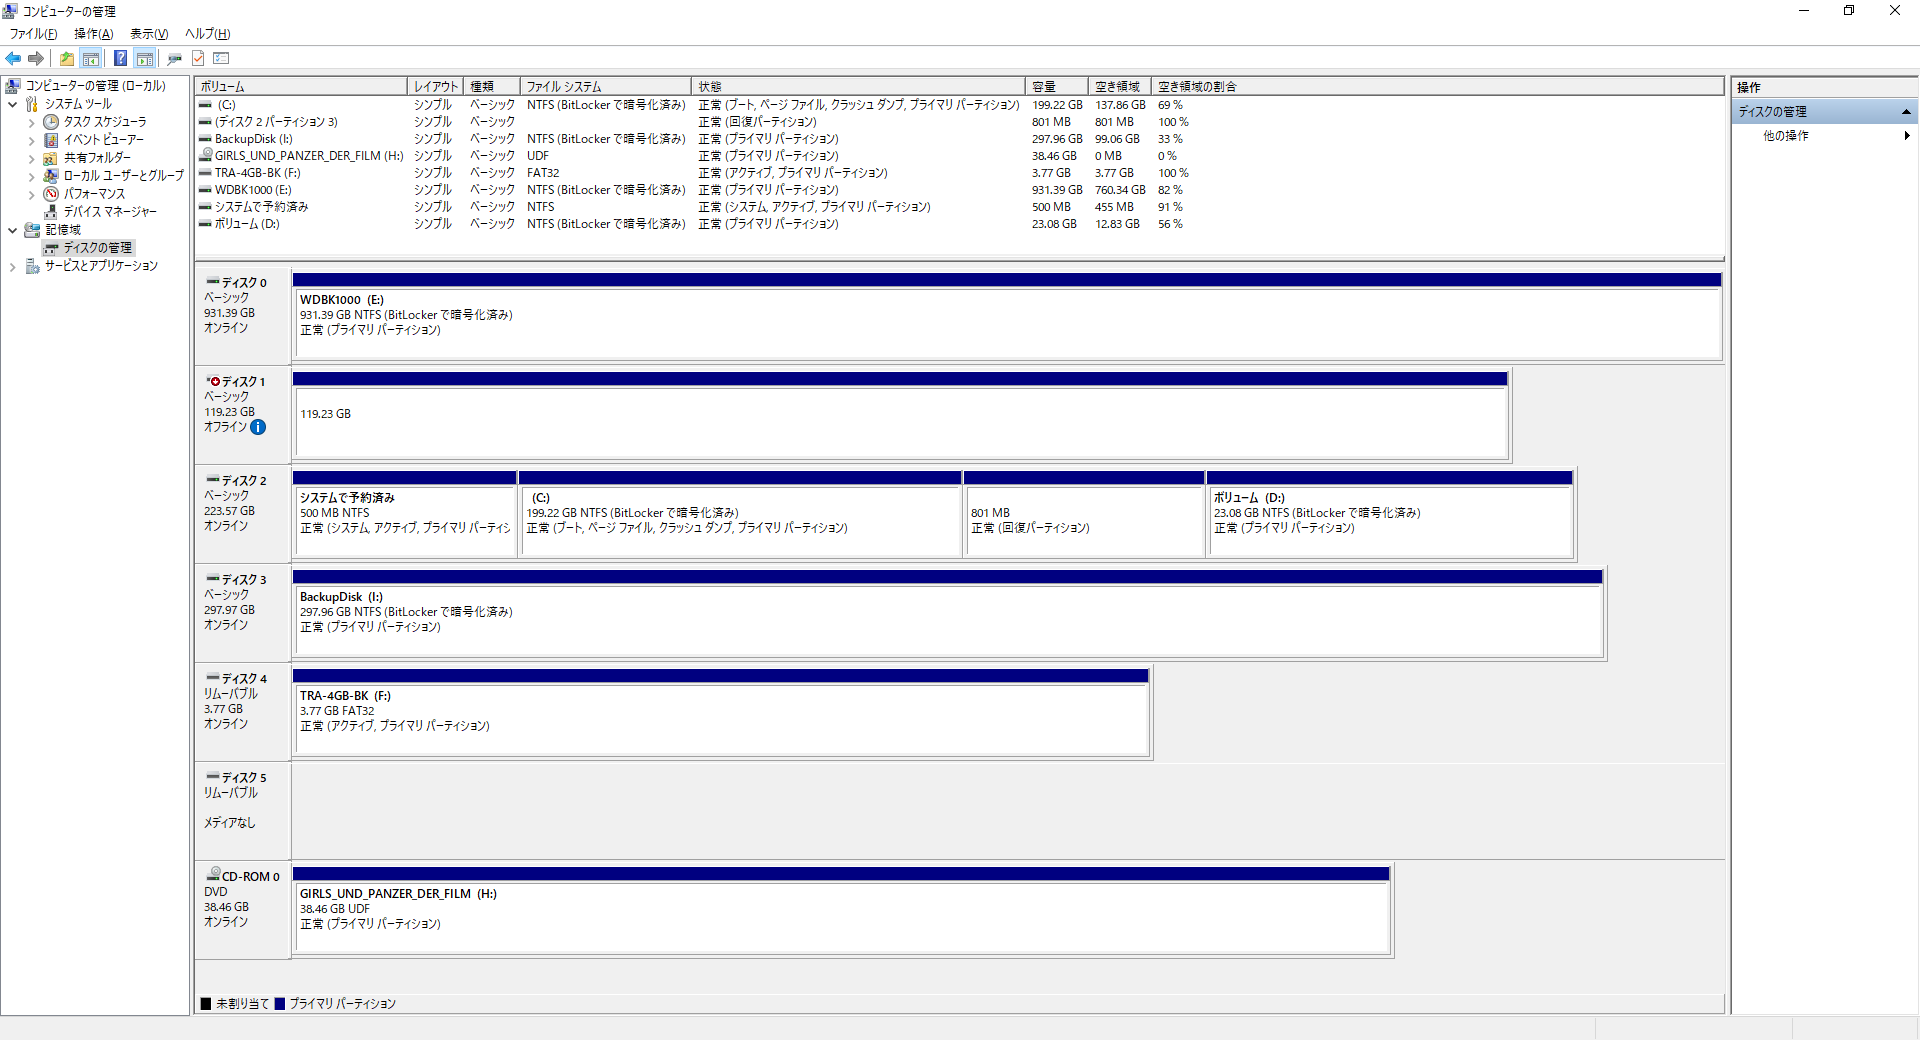Select the BackupDisk (I:) volume row
Image resolution: width=1920 pixels, height=1040 pixels.
point(246,138)
